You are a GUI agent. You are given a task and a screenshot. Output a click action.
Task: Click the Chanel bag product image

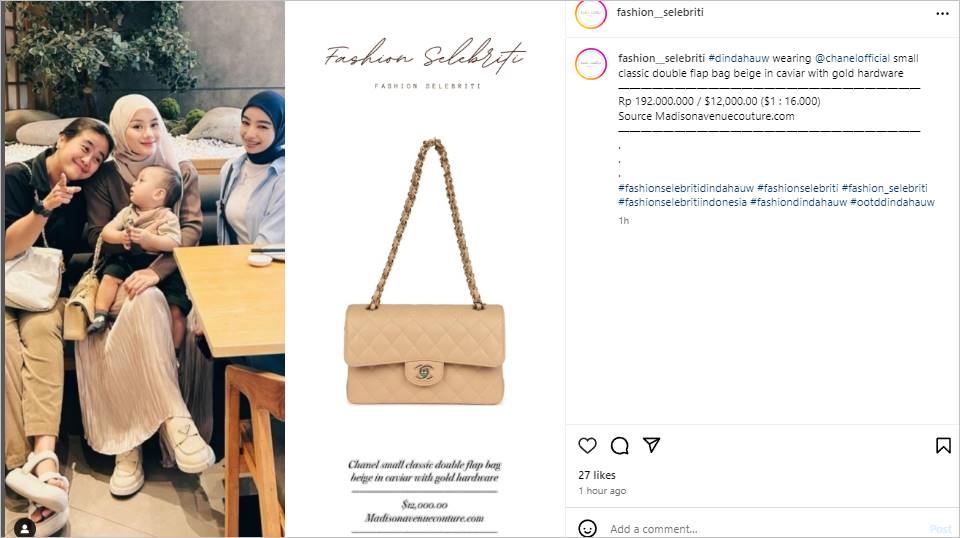click(424, 272)
